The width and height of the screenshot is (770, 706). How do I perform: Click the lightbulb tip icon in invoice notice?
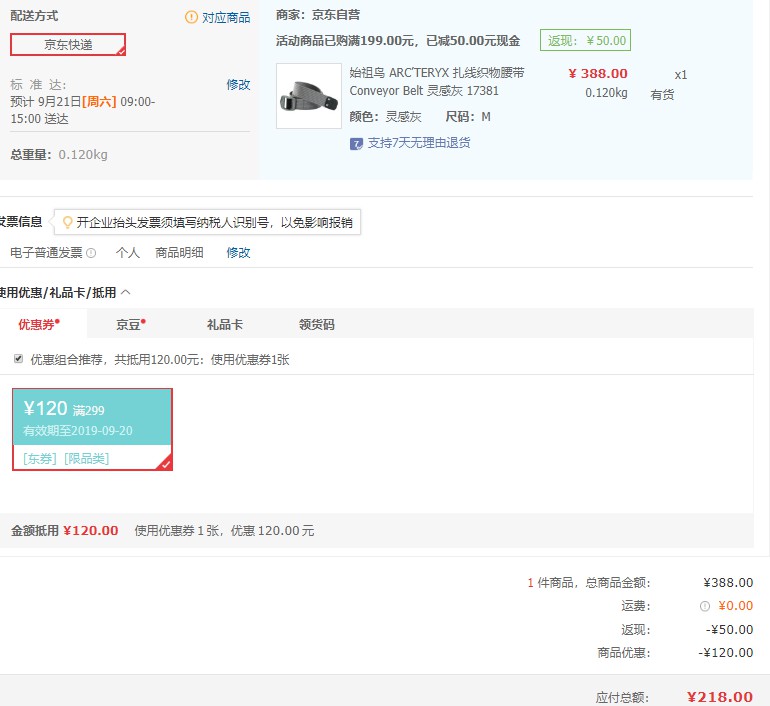(67, 222)
